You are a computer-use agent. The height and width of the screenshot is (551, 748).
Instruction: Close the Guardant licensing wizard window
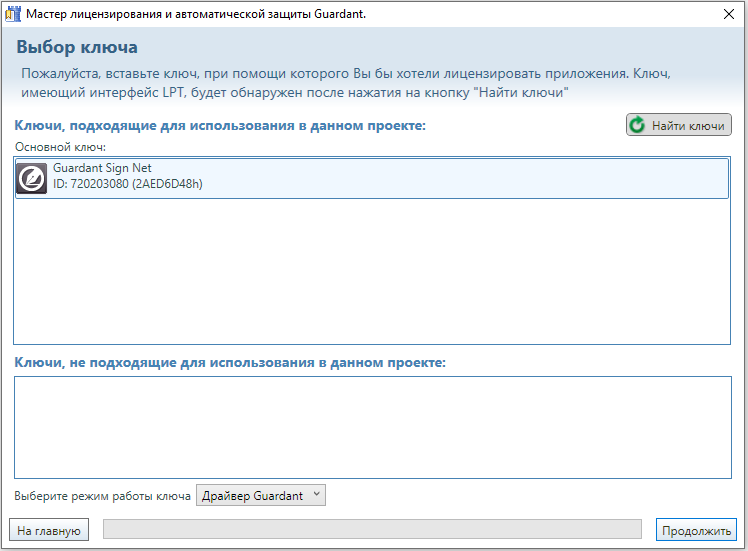(x=728, y=14)
